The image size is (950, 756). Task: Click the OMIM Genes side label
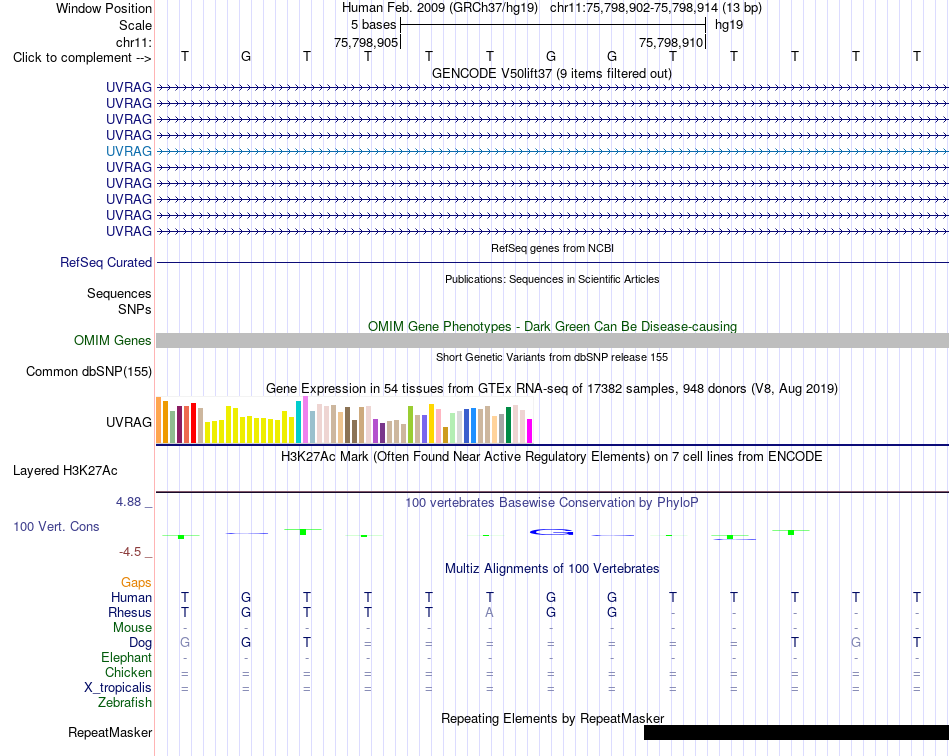click(x=112, y=340)
